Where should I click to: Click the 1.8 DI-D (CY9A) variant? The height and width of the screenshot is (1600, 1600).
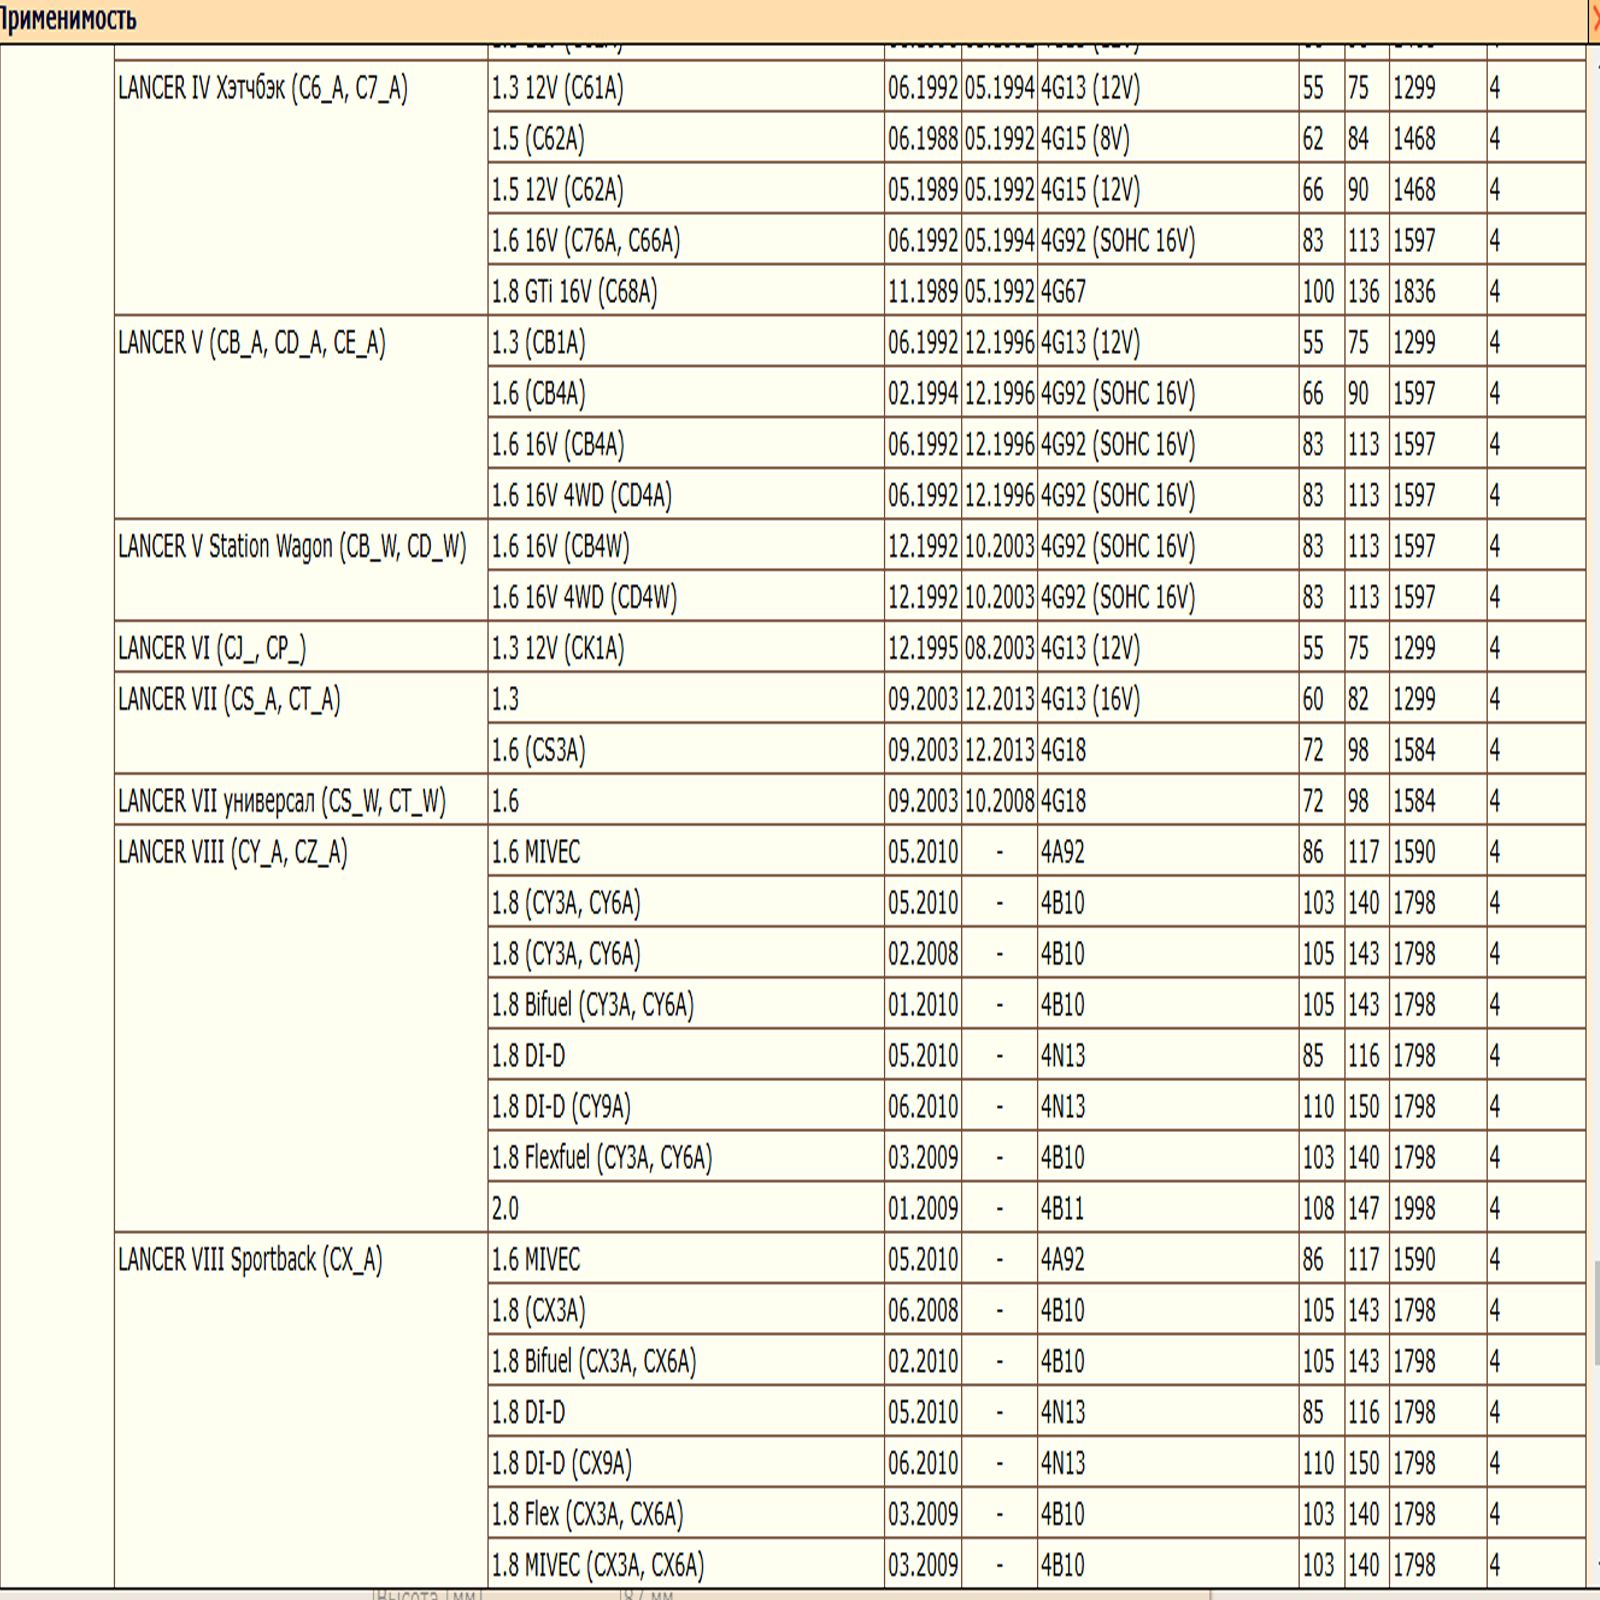pos(561,1107)
